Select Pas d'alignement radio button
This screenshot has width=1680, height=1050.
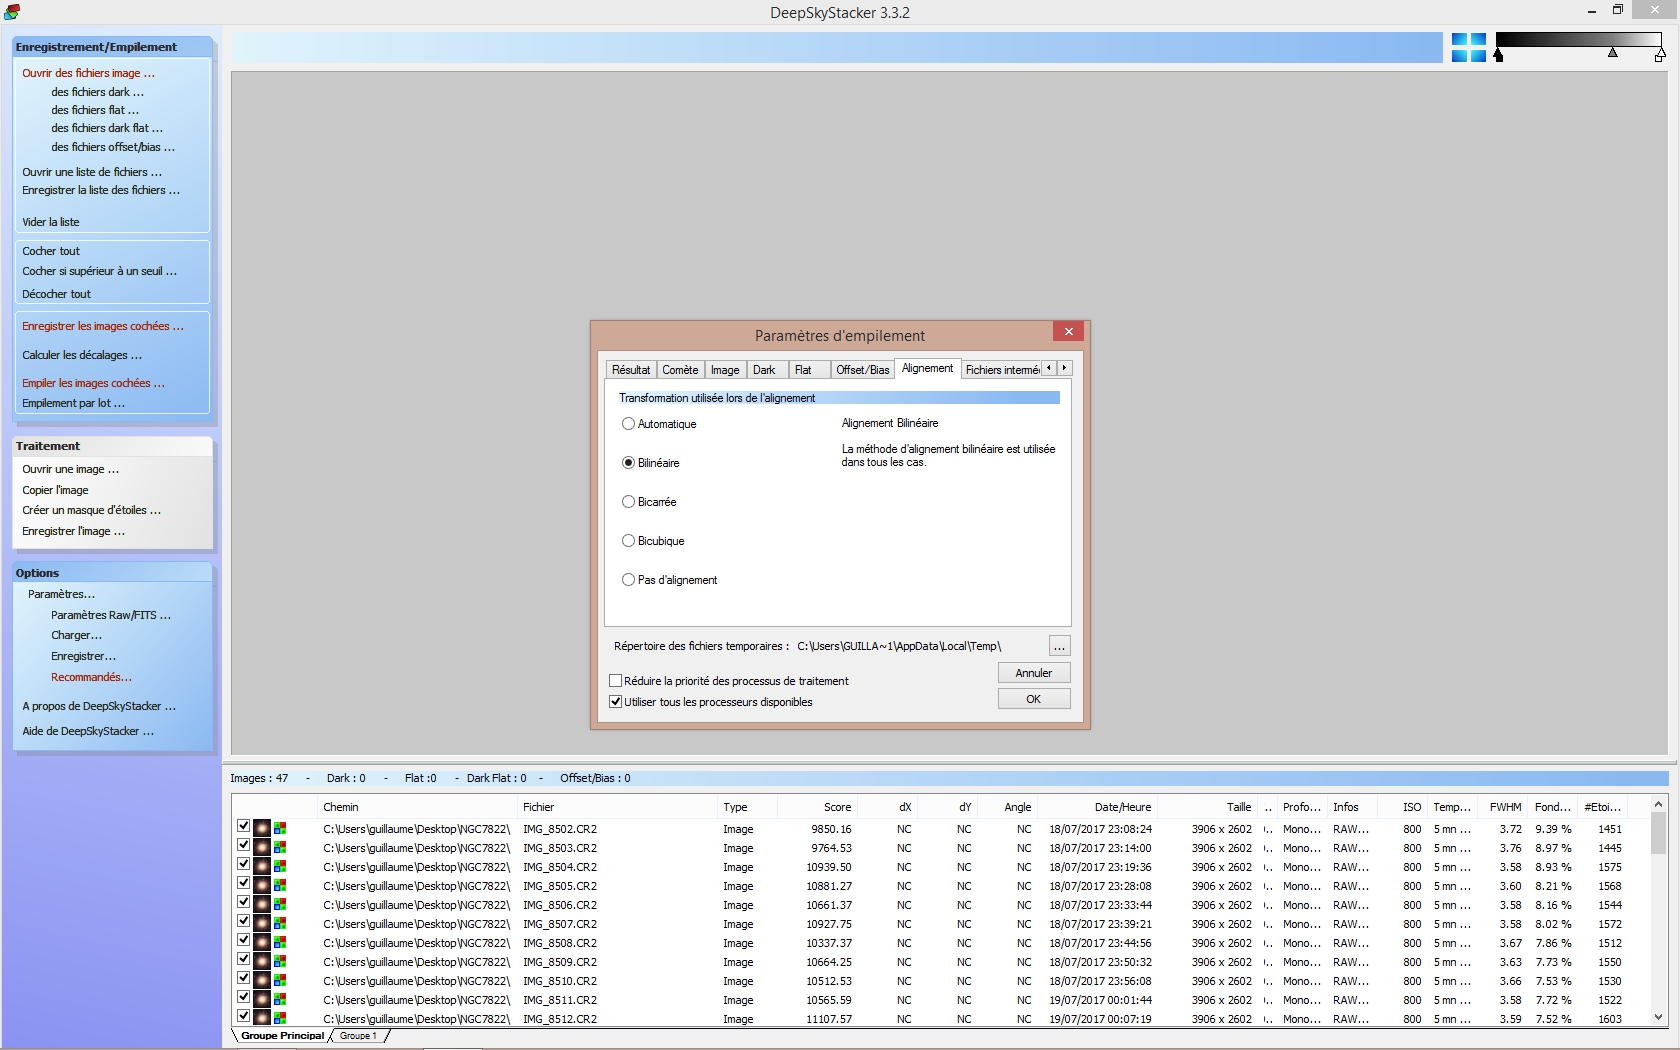coord(628,580)
